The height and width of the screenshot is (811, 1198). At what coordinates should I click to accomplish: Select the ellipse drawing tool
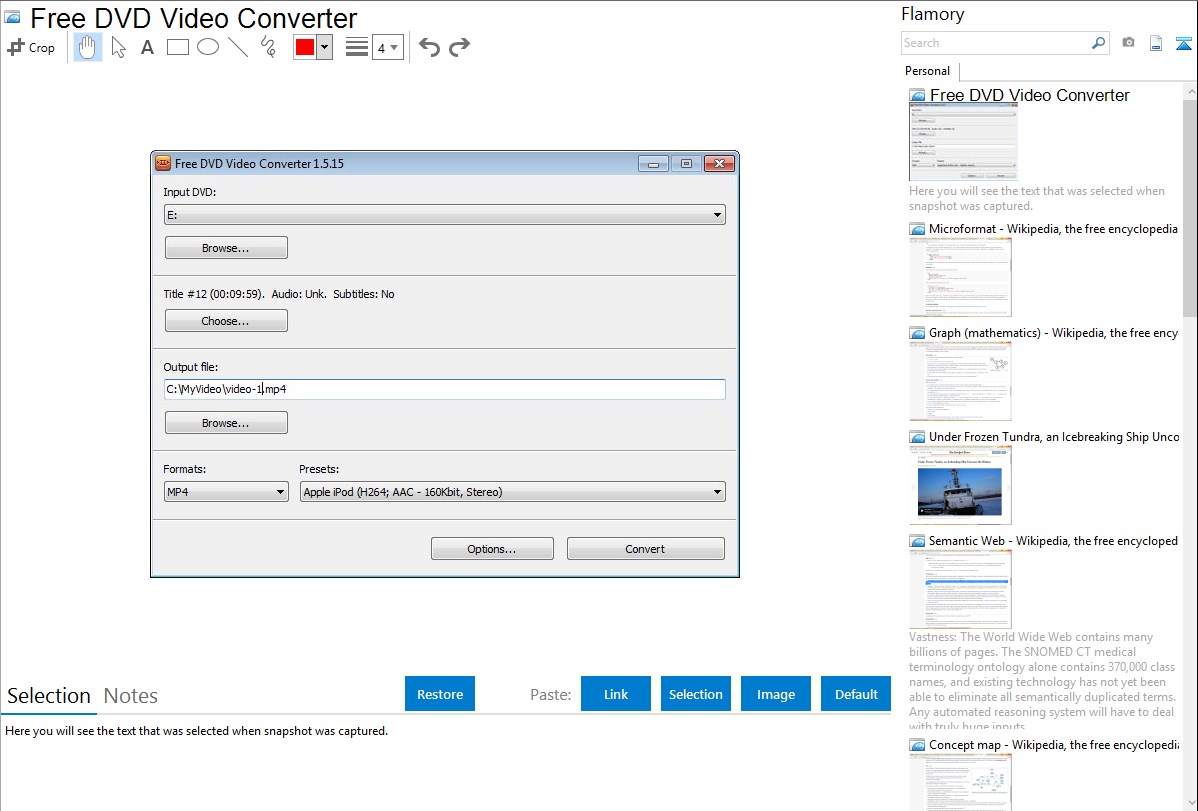(208, 47)
